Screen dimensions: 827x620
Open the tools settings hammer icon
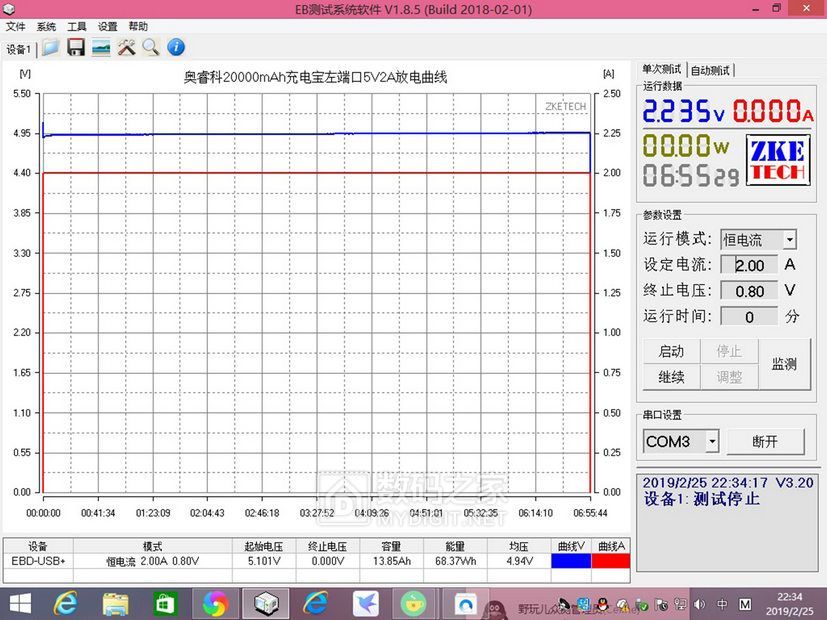pyautogui.click(x=126, y=47)
